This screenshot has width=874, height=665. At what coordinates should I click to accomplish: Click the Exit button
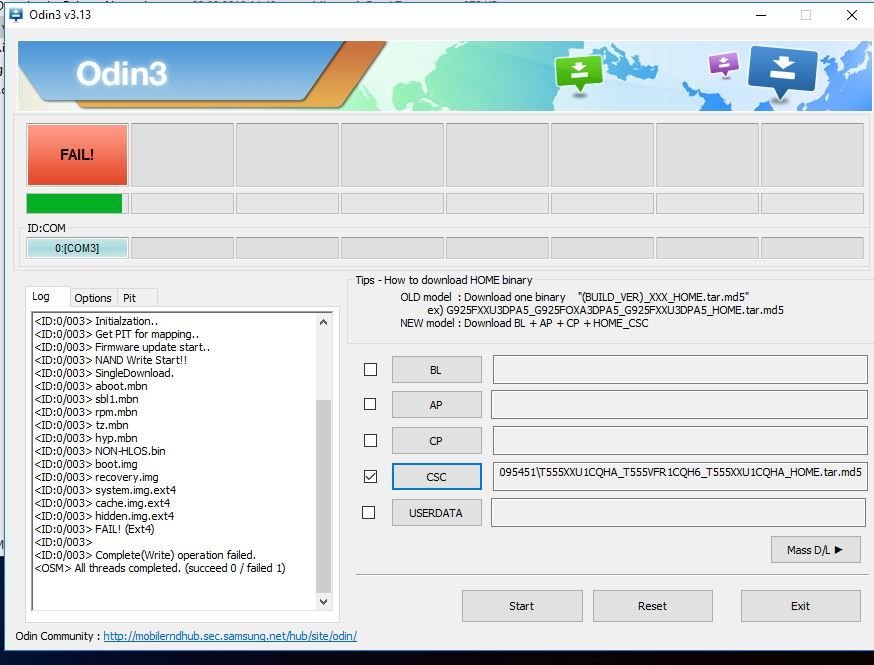click(800, 606)
